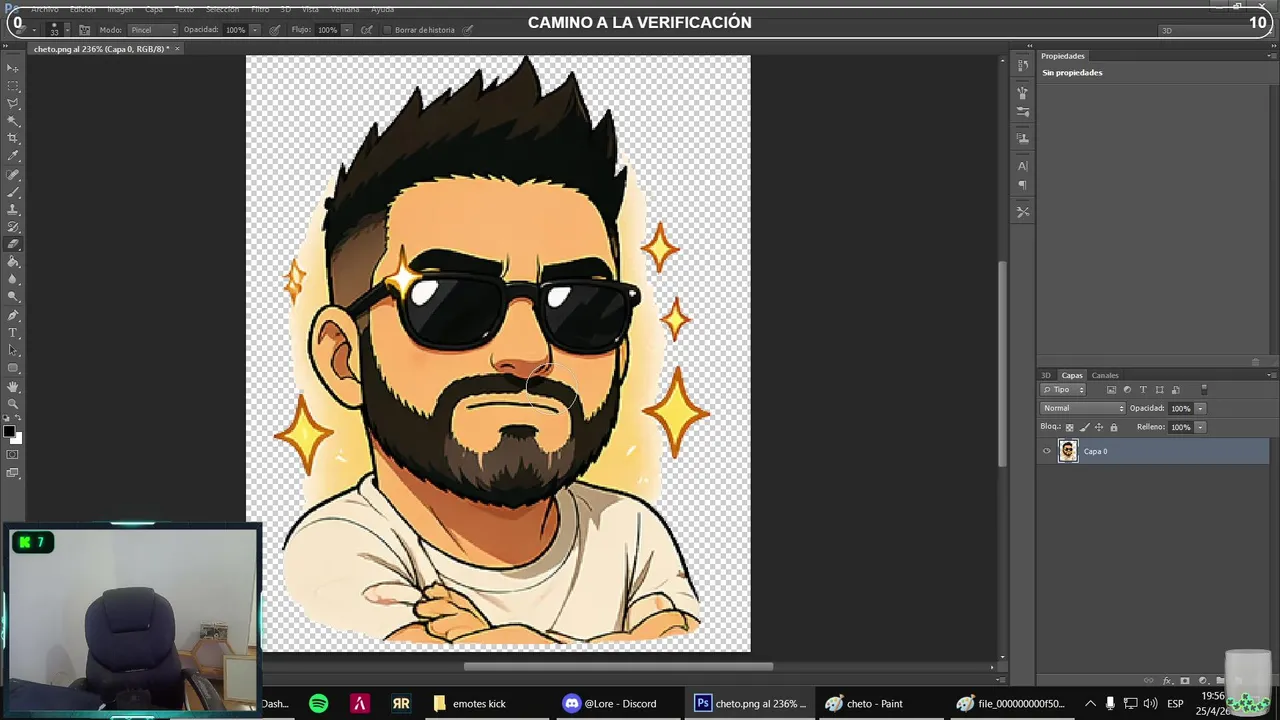Open Opacidad dropdown in options bar
The width and height of the screenshot is (1280, 720).
pos(255,30)
